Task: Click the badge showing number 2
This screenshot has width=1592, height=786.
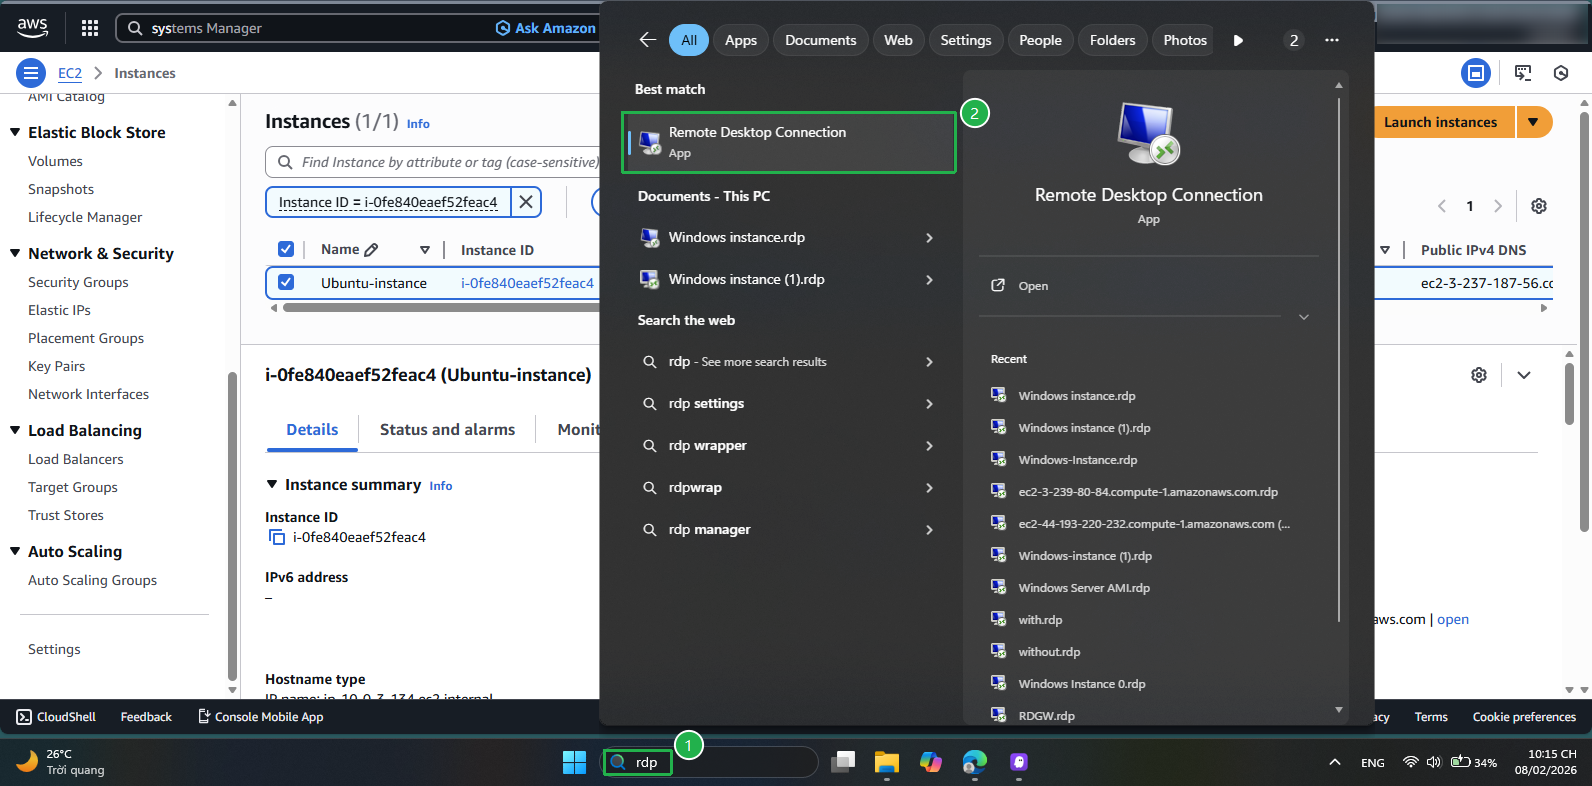Action: coord(1294,40)
